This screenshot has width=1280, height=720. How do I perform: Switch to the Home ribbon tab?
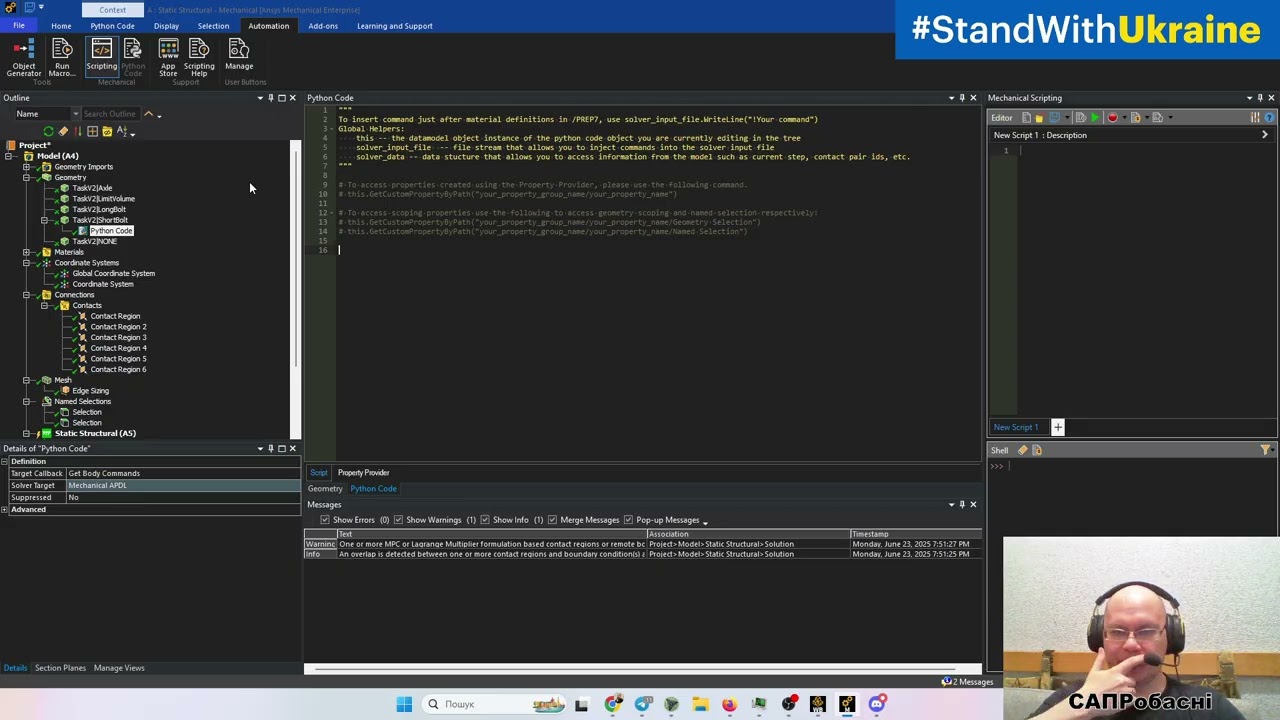pos(61,26)
